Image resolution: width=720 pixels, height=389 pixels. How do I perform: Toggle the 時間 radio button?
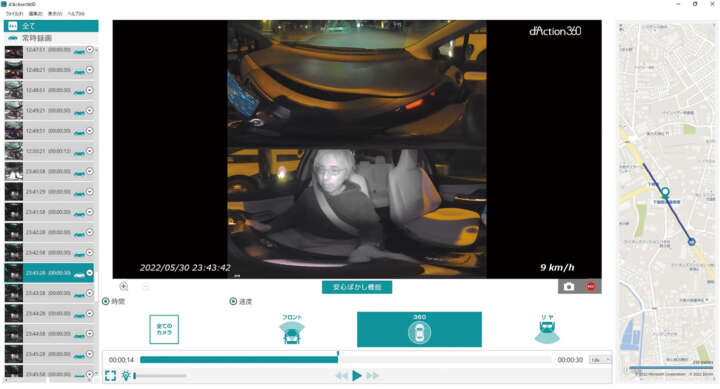pyautogui.click(x=106, y=301)
